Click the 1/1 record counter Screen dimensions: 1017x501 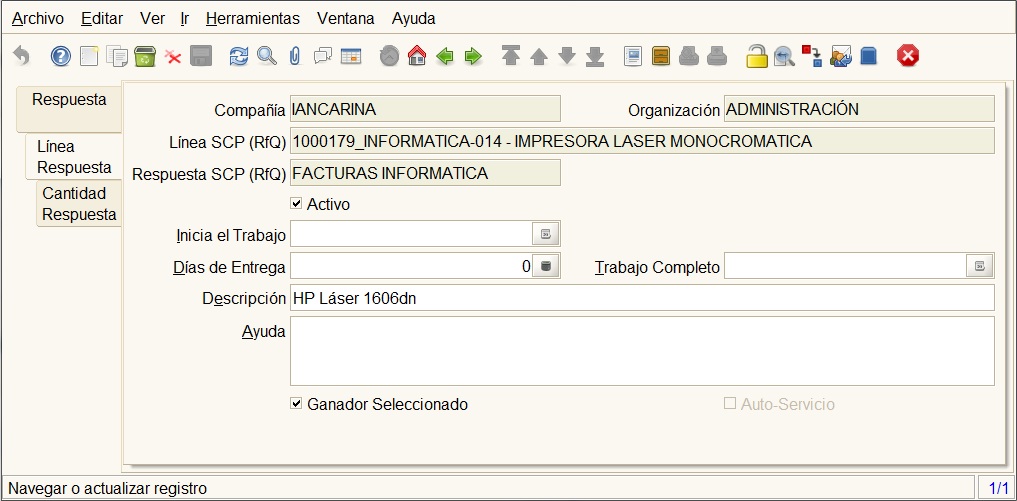pos(998,488)
